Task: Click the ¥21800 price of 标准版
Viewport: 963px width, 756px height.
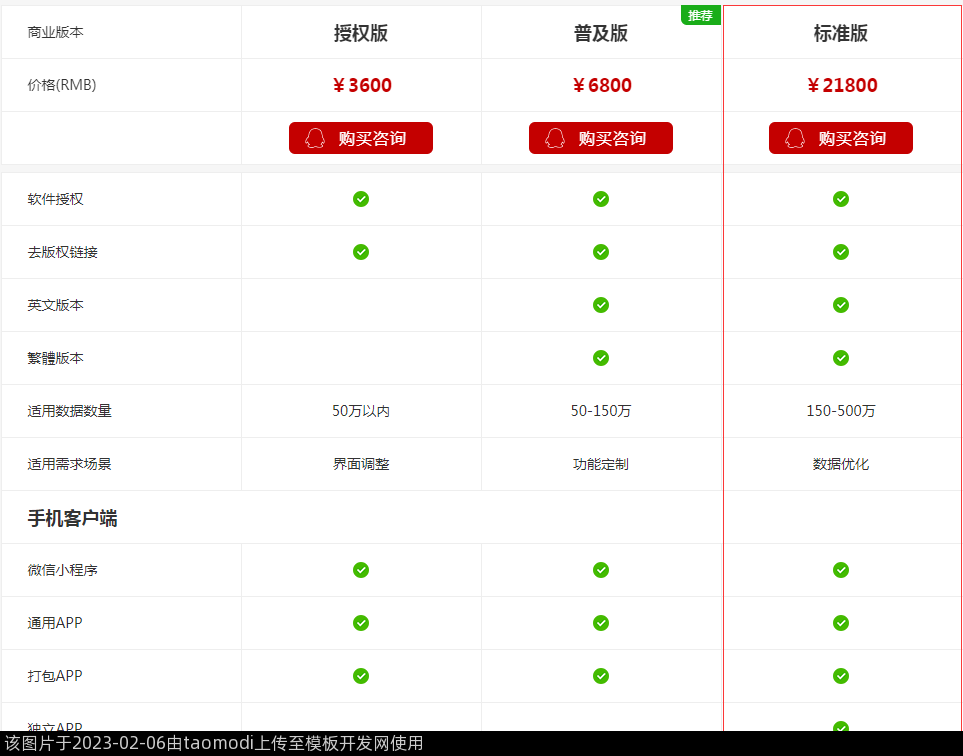Action: tap(841, 85)
